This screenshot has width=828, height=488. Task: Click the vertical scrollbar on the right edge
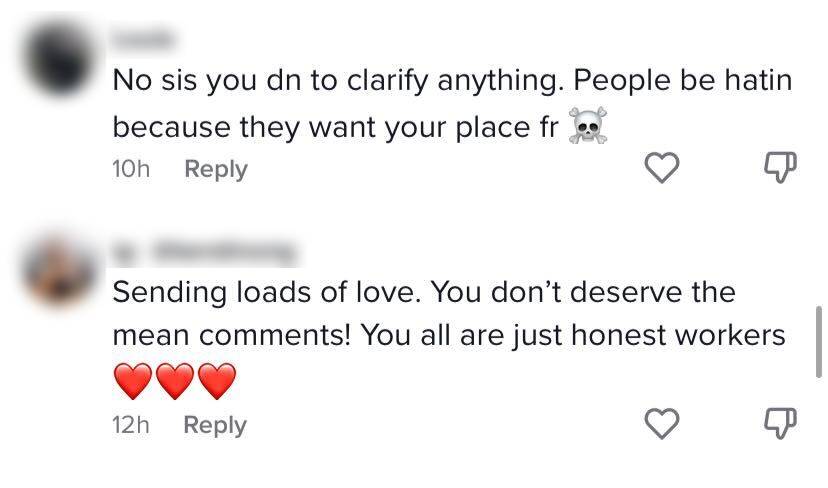point(820,340)
